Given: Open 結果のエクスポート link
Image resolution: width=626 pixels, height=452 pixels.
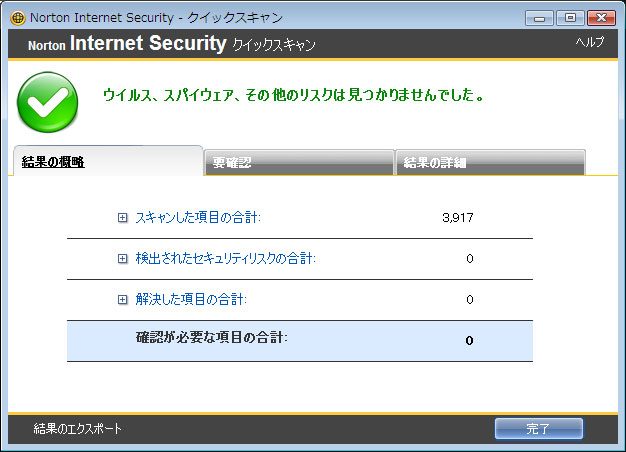Looking at the screenshot, I should (77, 428).
